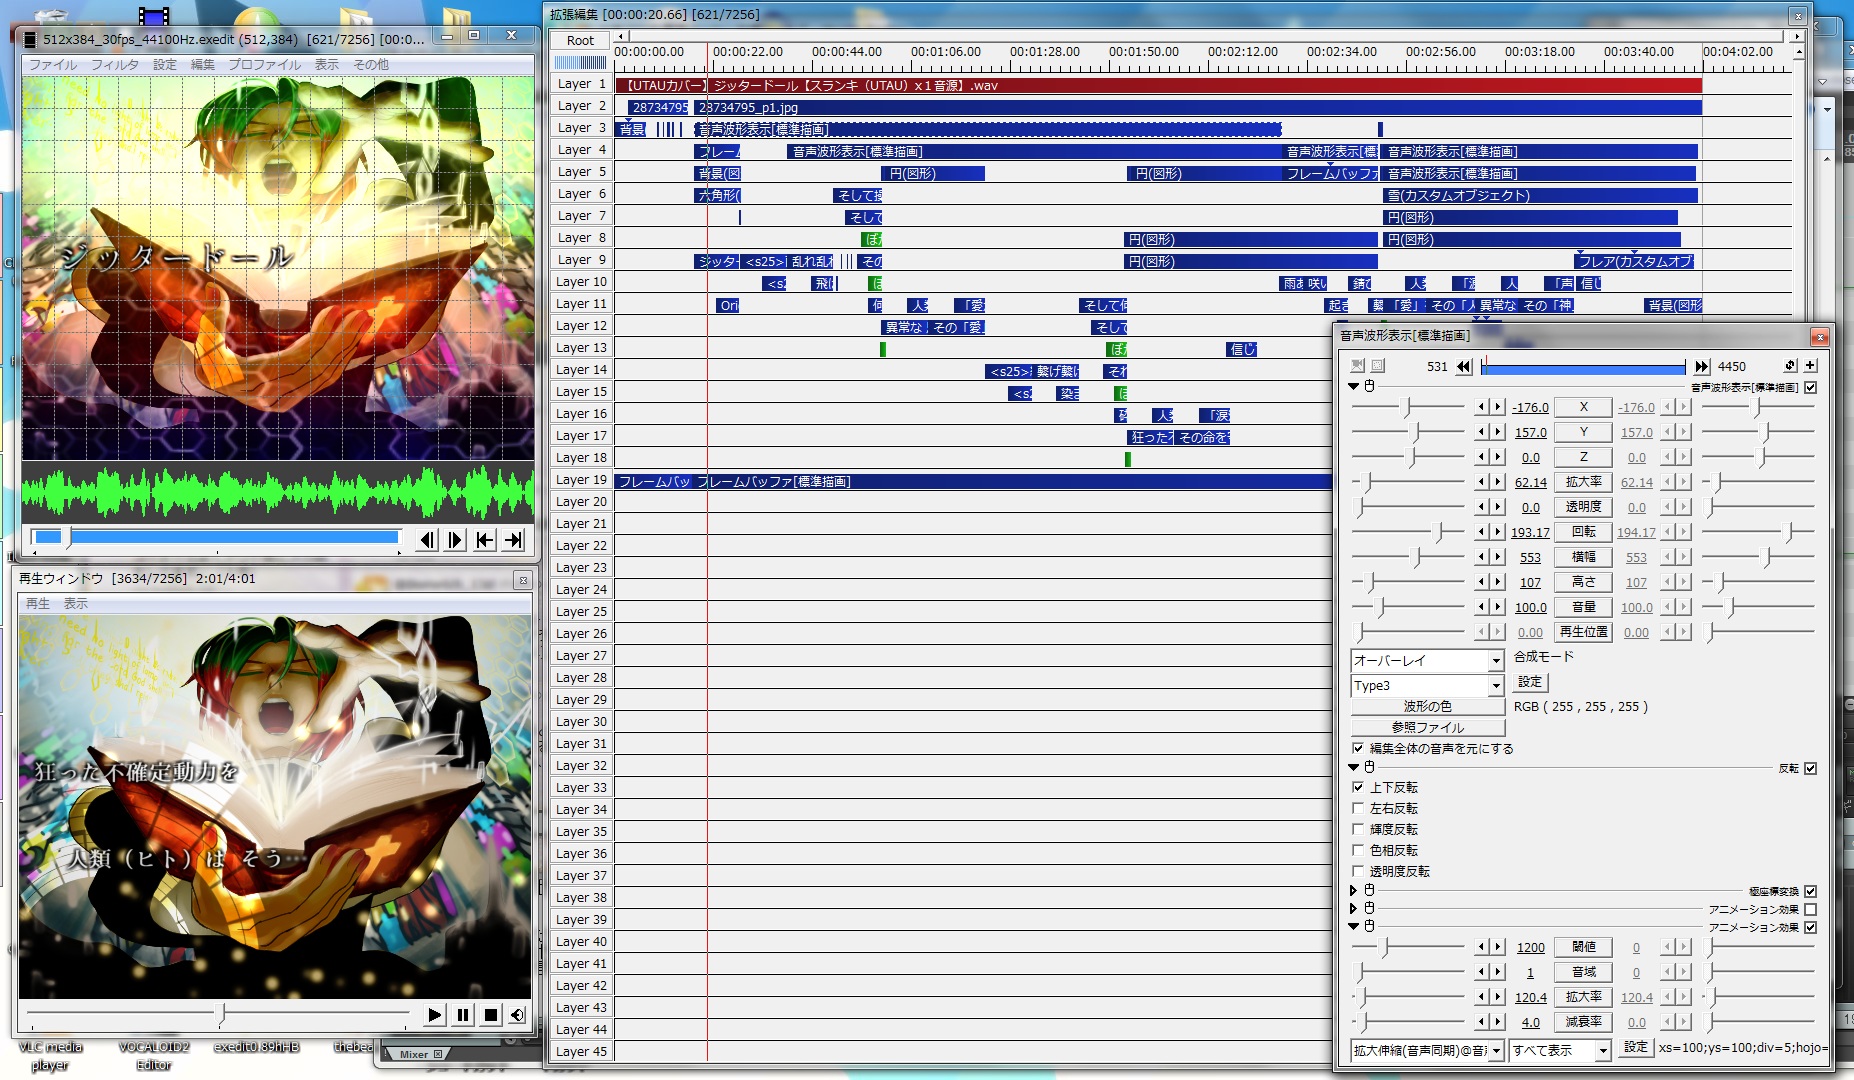
Task: Click the swap/cycle icon beside plus icon
Action: pos(1790,366)
